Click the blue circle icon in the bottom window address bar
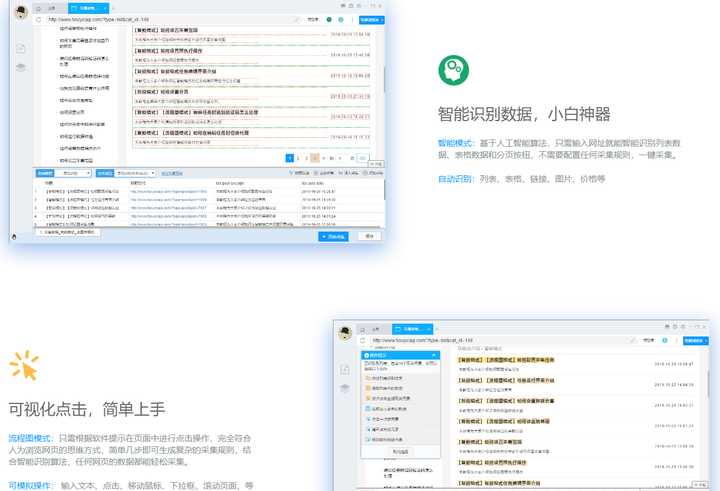720x491 pixels. click(664, 340)
